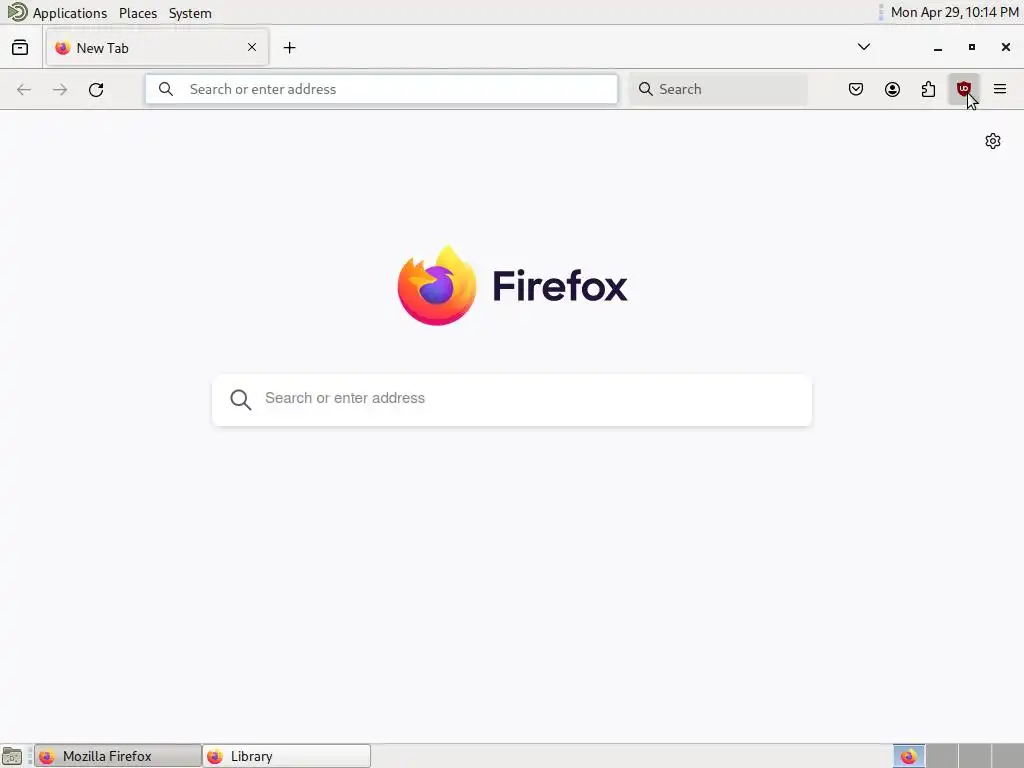Personalize new tab with gear icon

(993, 141)
